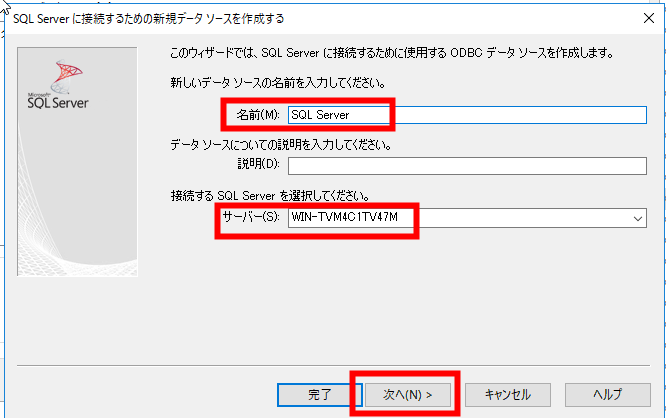Click the 名前(M): label

pyautogui.click(x=258, y=115)
